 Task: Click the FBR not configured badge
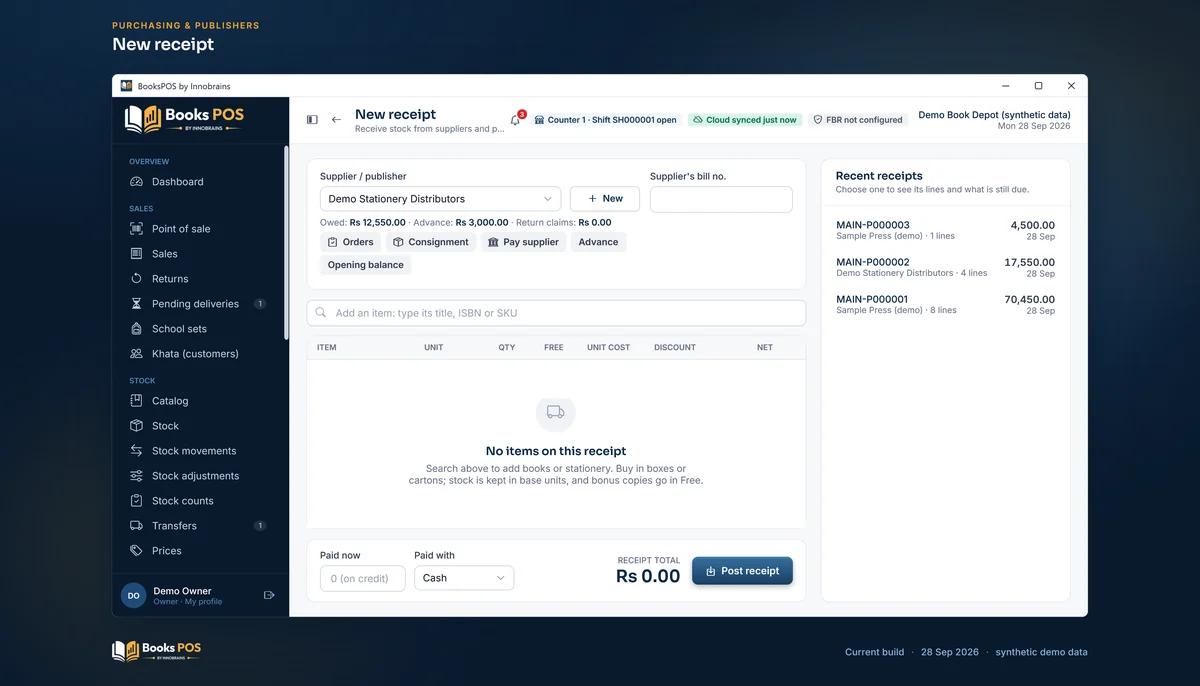click(857, 120)
